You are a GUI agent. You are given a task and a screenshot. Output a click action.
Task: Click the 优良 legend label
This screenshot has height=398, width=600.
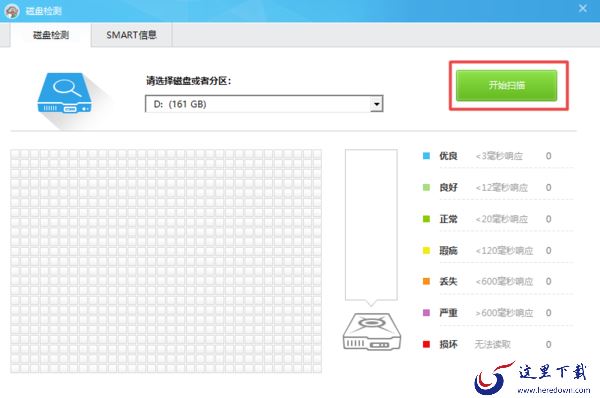(x=448, y=156)
